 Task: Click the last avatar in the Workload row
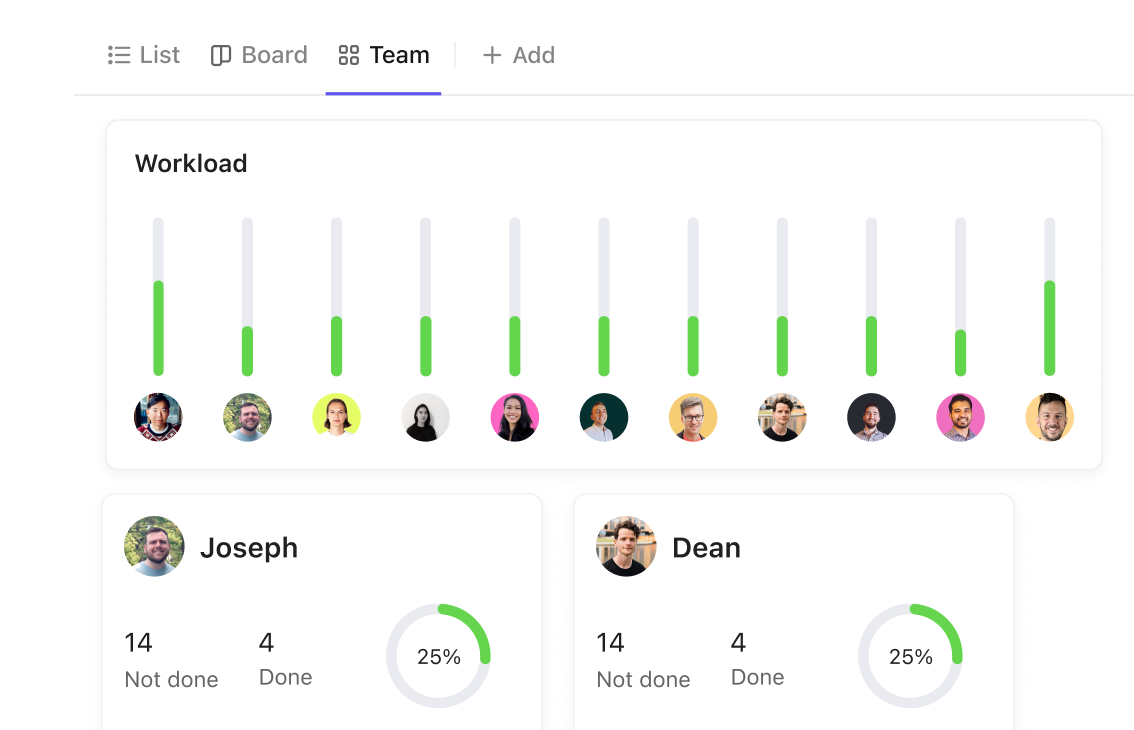pos(1049,417)
